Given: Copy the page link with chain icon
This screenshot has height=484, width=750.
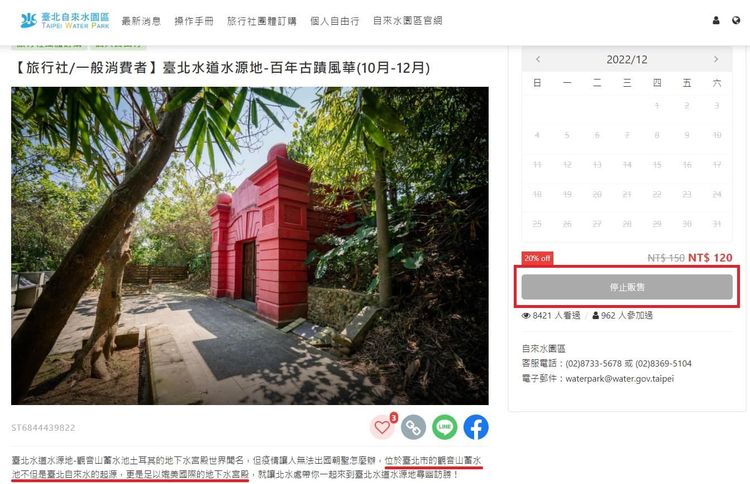Looking at the screenshot, I should pos(413,427).
